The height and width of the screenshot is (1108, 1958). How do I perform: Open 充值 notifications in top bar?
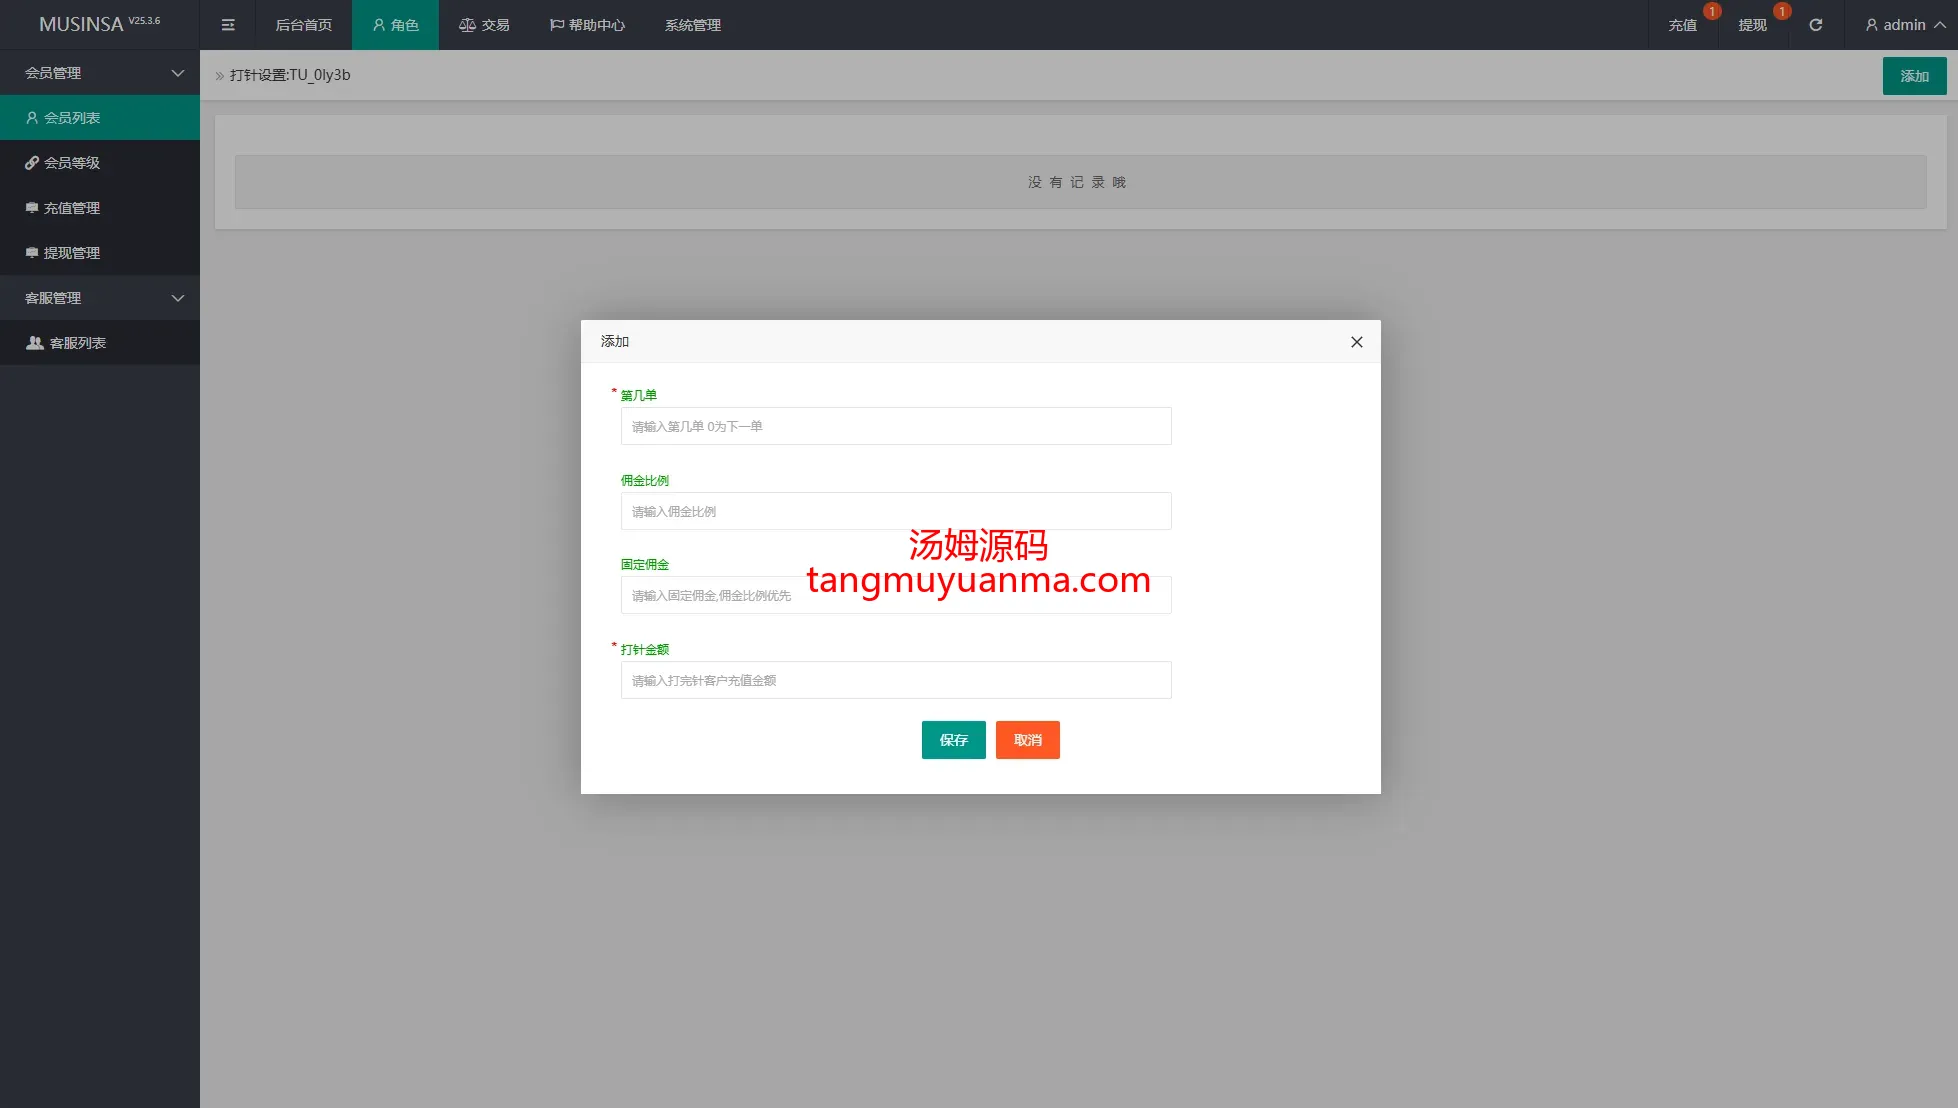pyautogui.click(x=1682, y=25)
